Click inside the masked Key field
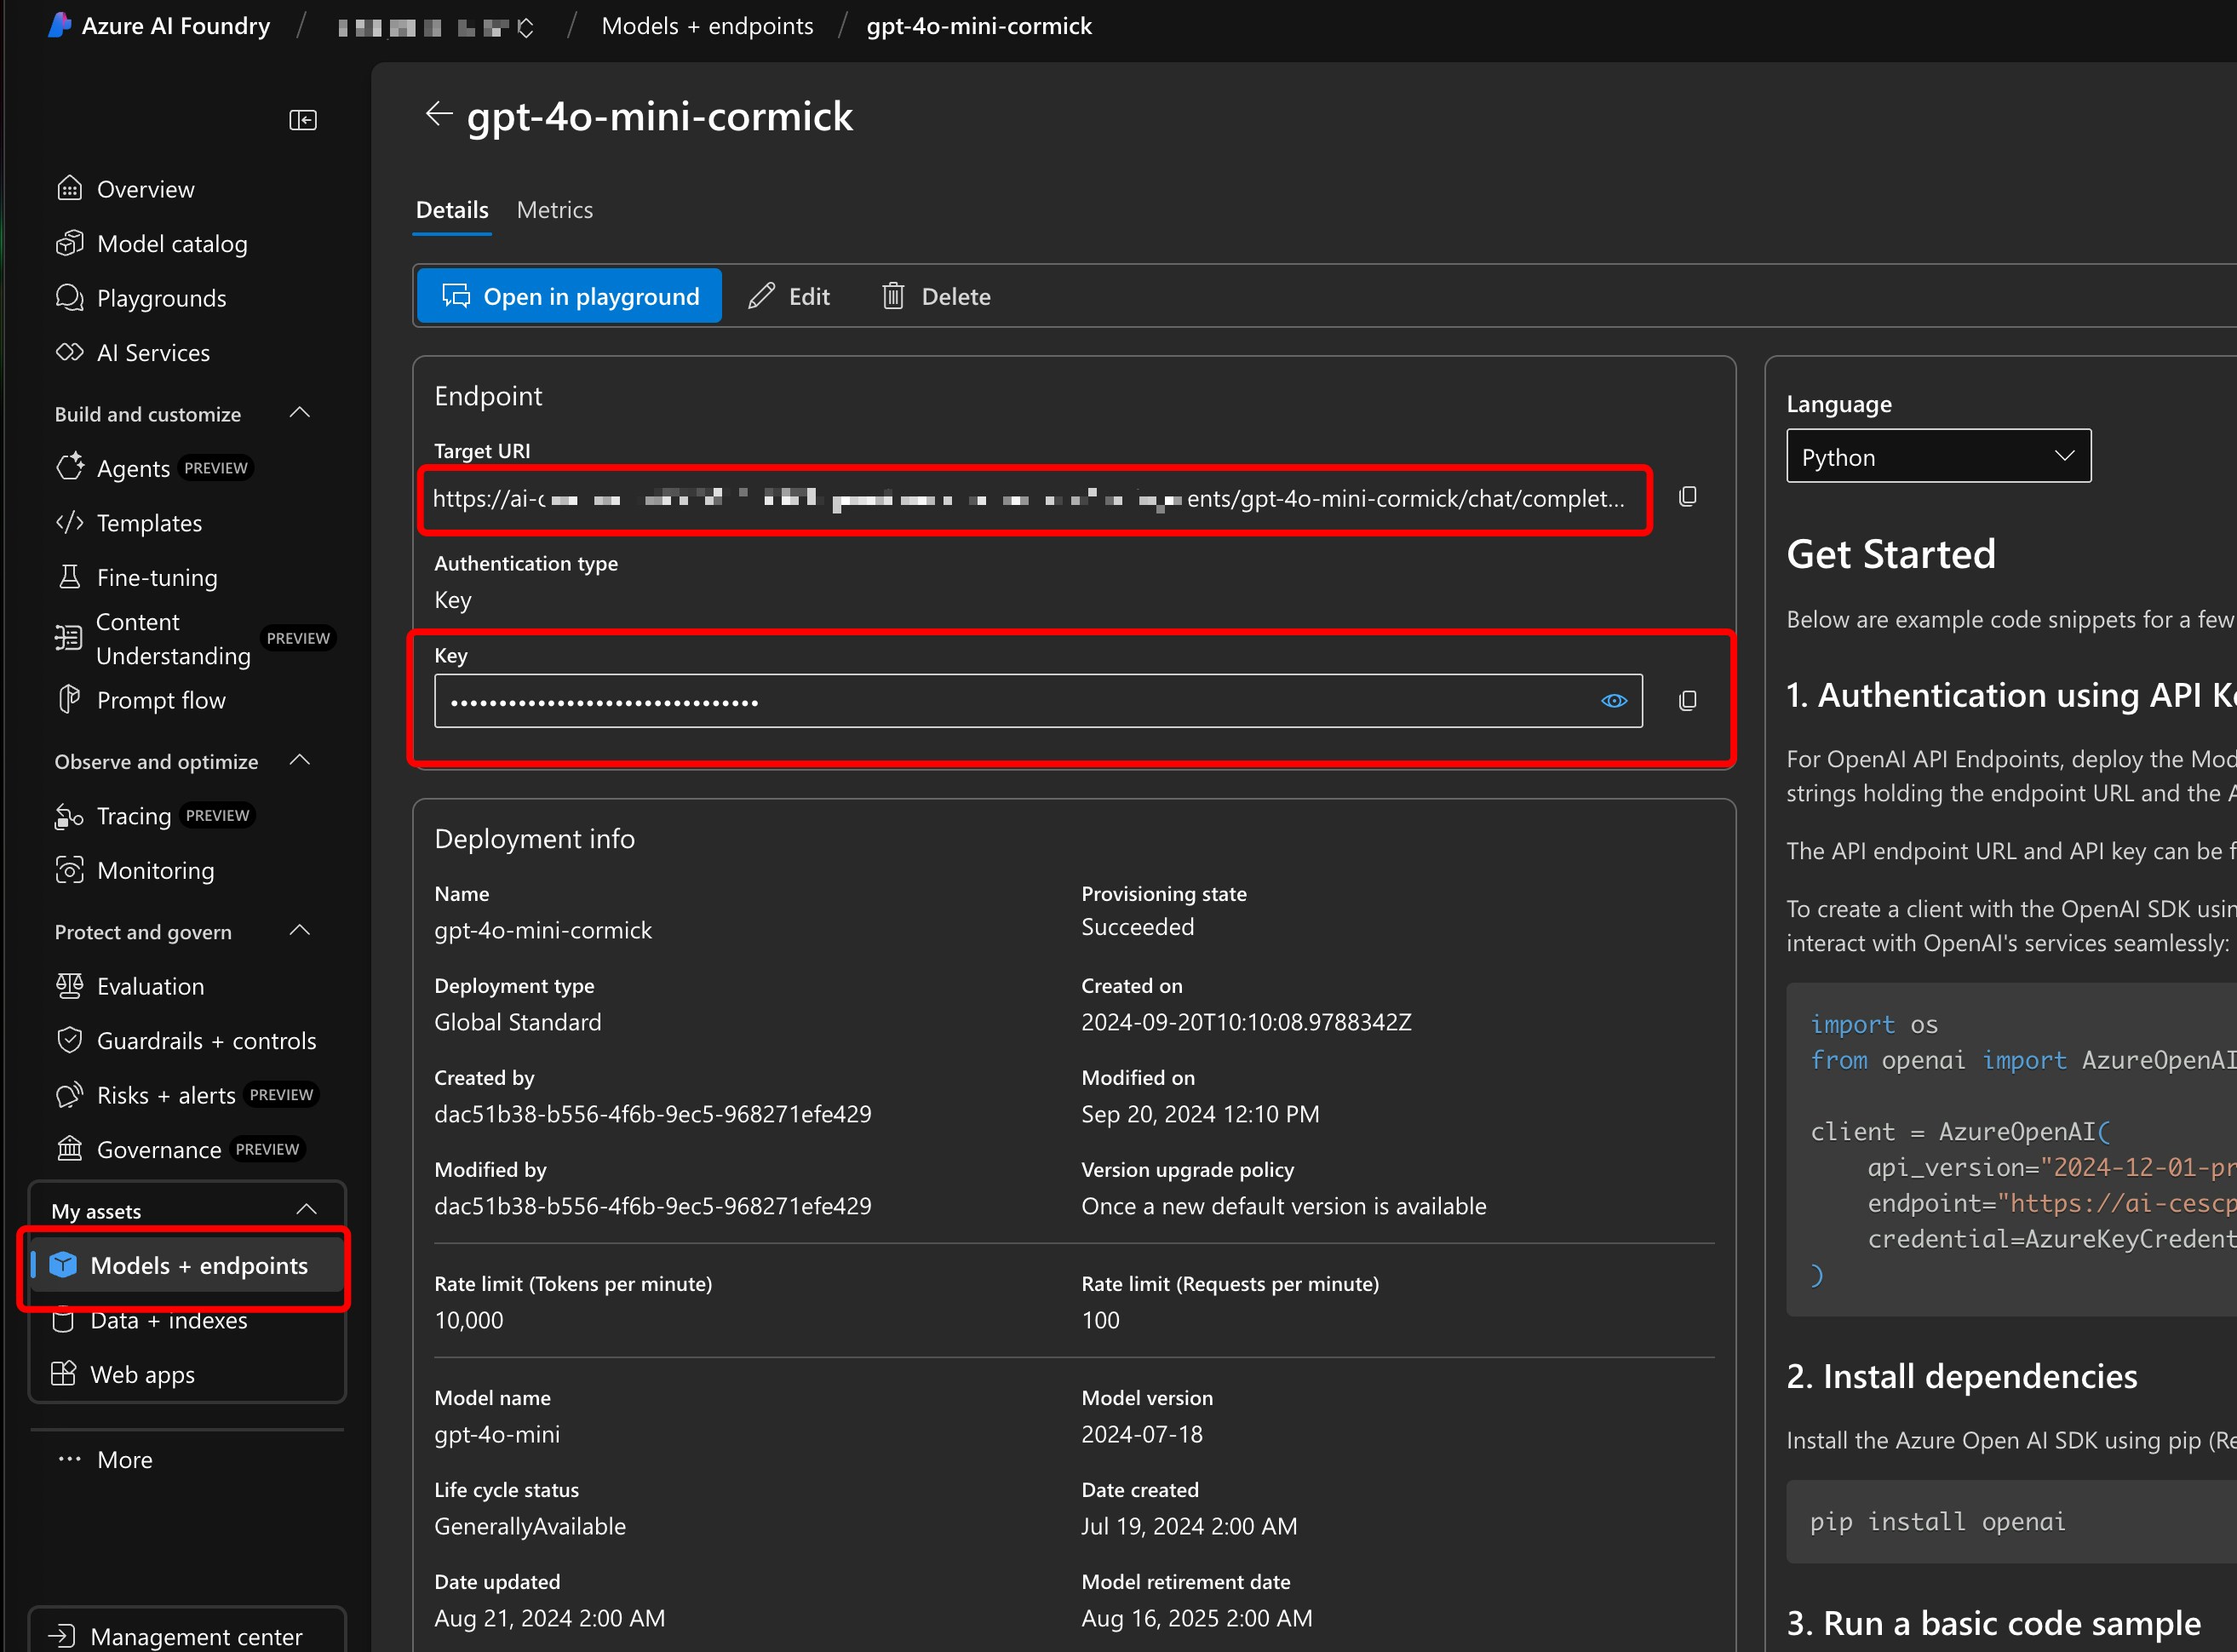The image size is (2237, 1652). [1000, 701]
